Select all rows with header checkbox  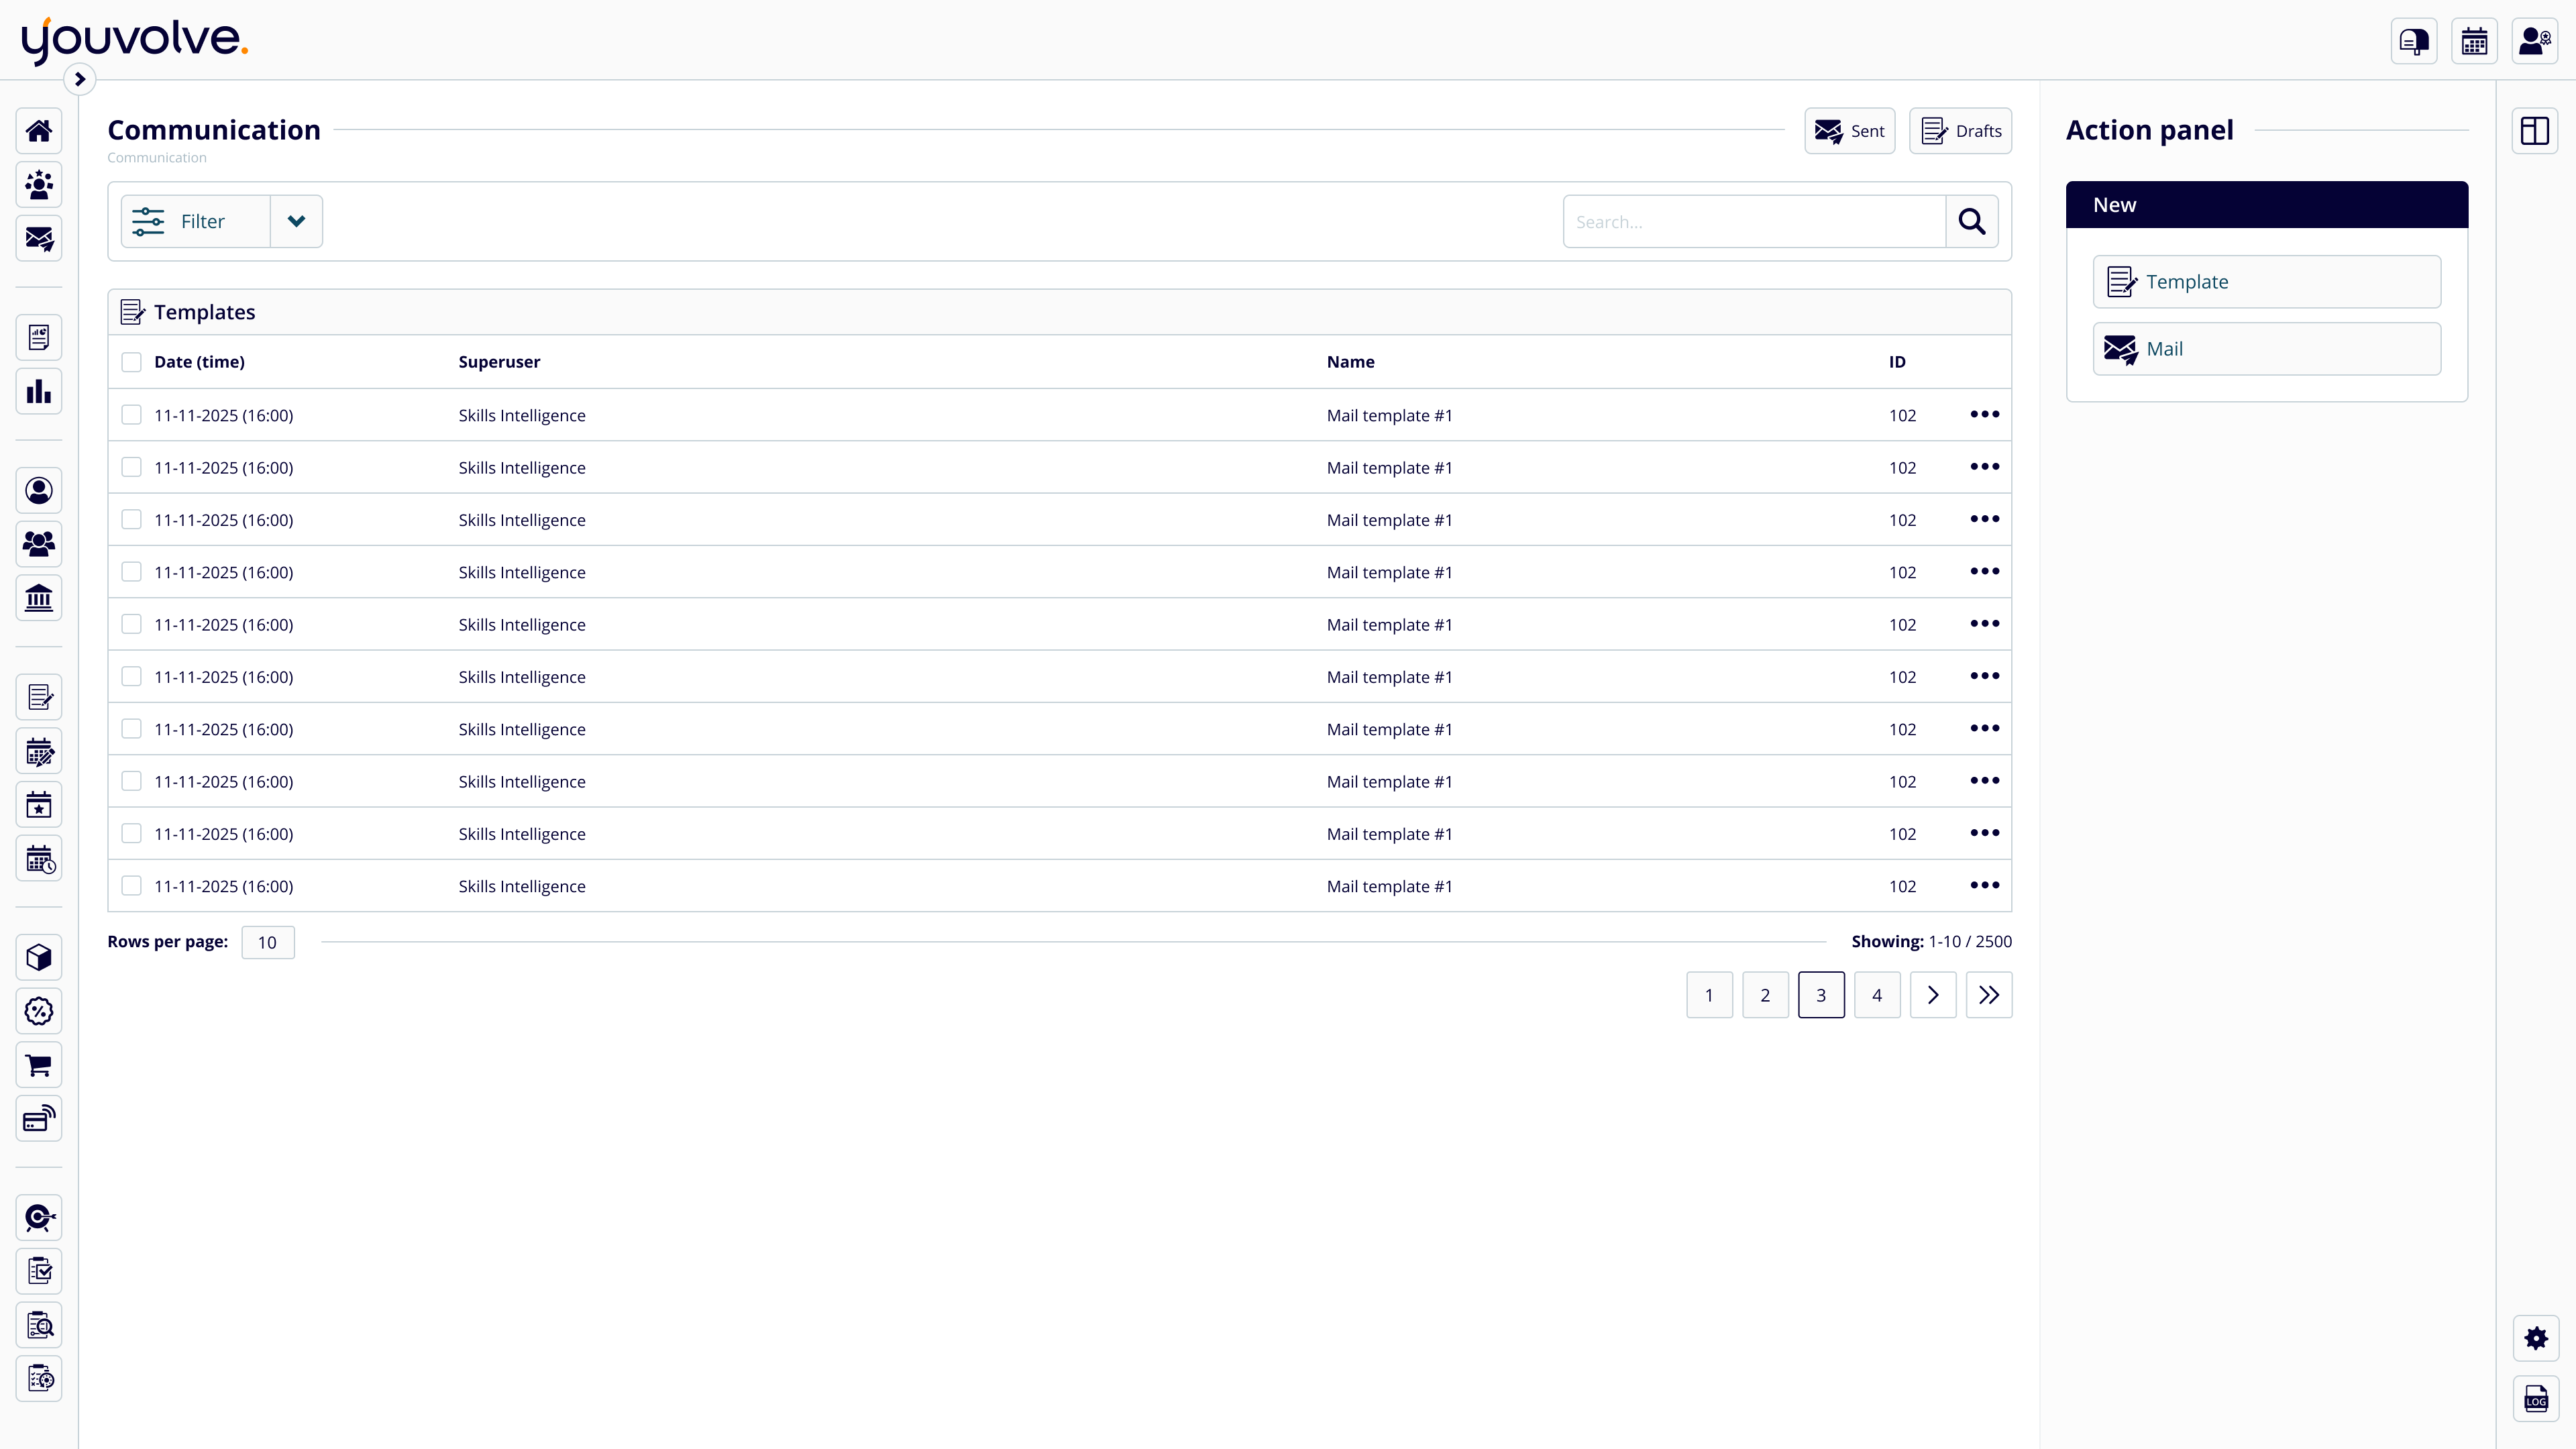(x=131, y=362)
